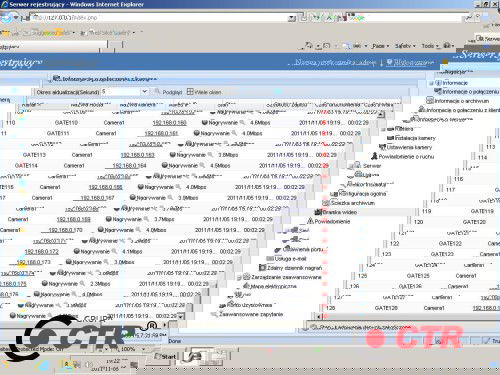Open the address bar history dropdown
500x375 pixels.
point(292,18)
